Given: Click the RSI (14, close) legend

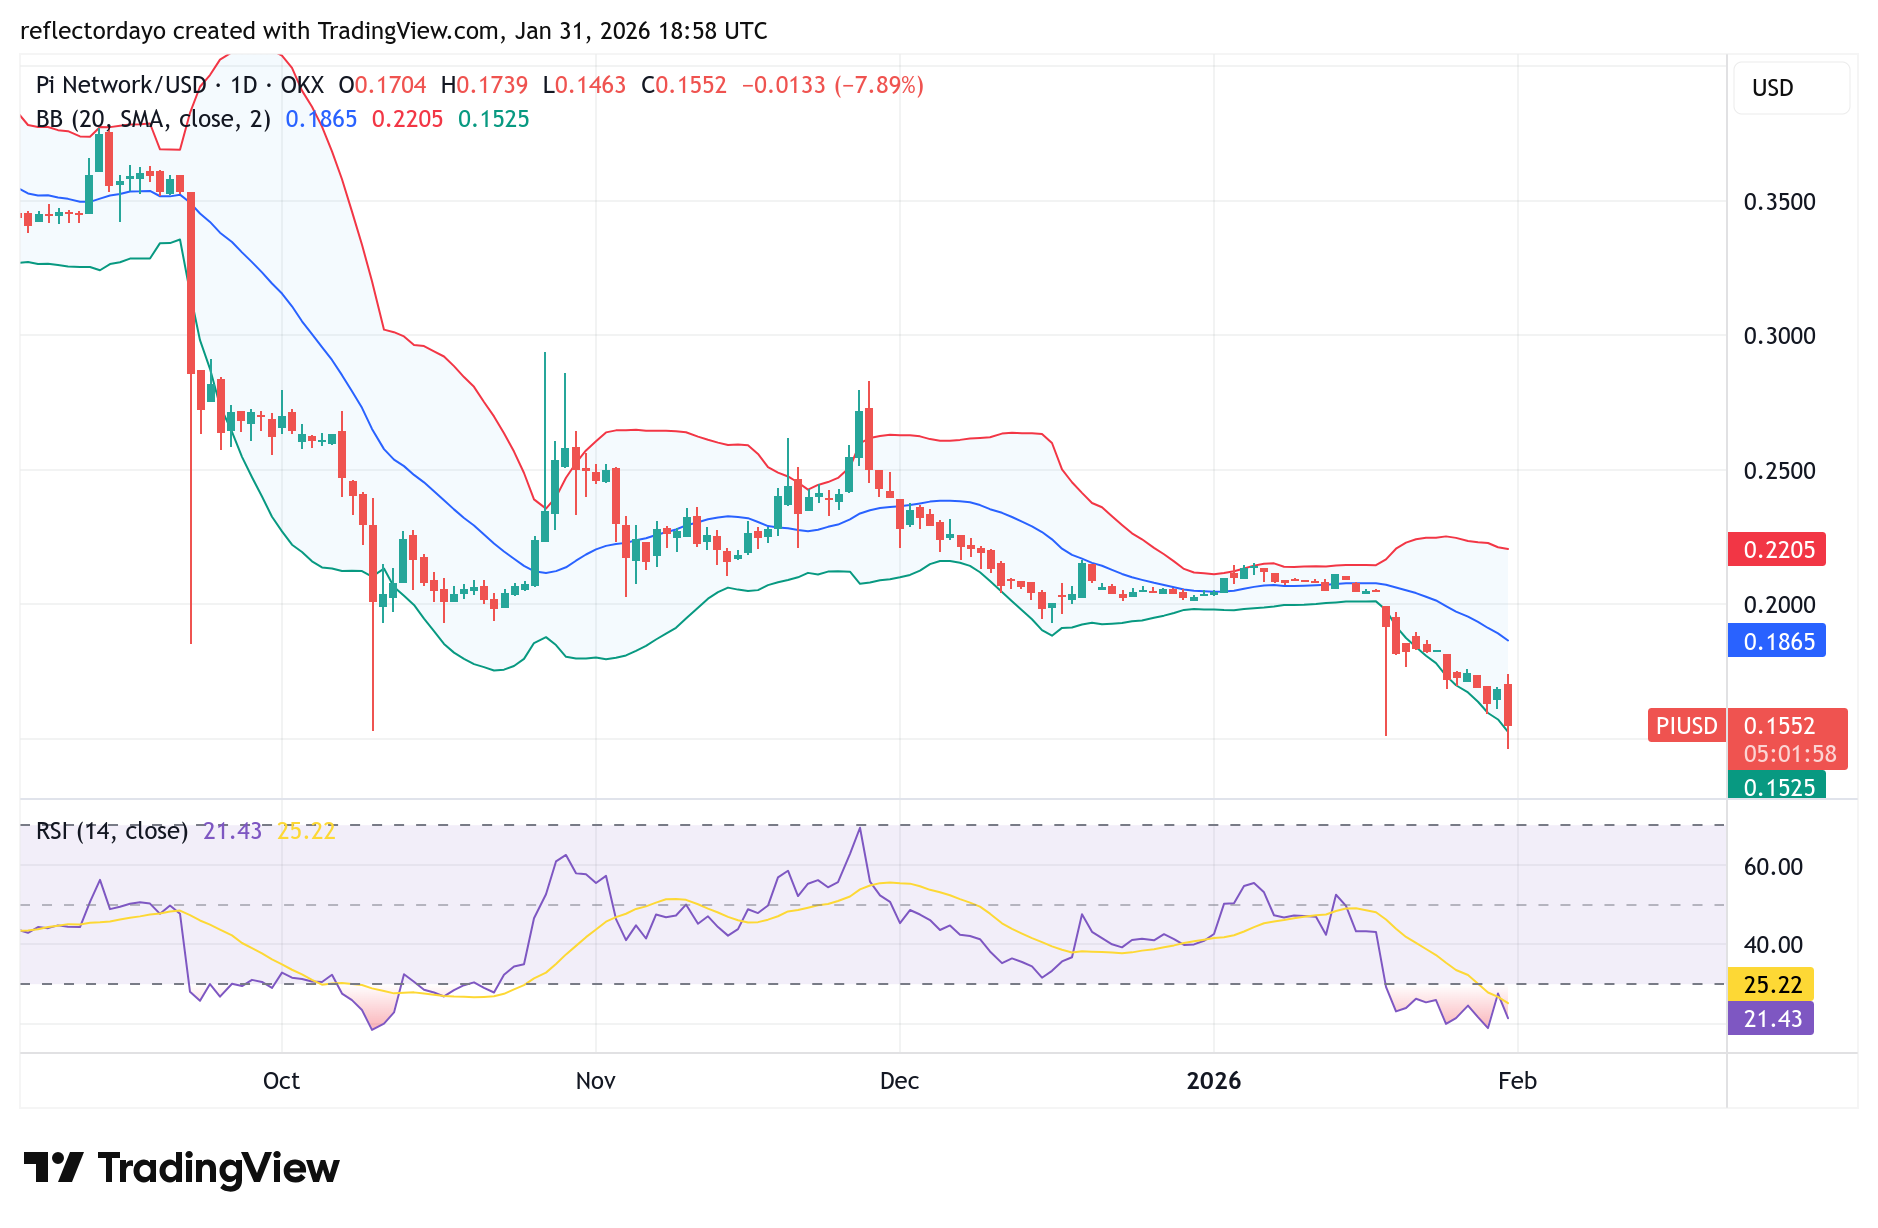Looking at the screenshot, I should click(x=112, y=831).
